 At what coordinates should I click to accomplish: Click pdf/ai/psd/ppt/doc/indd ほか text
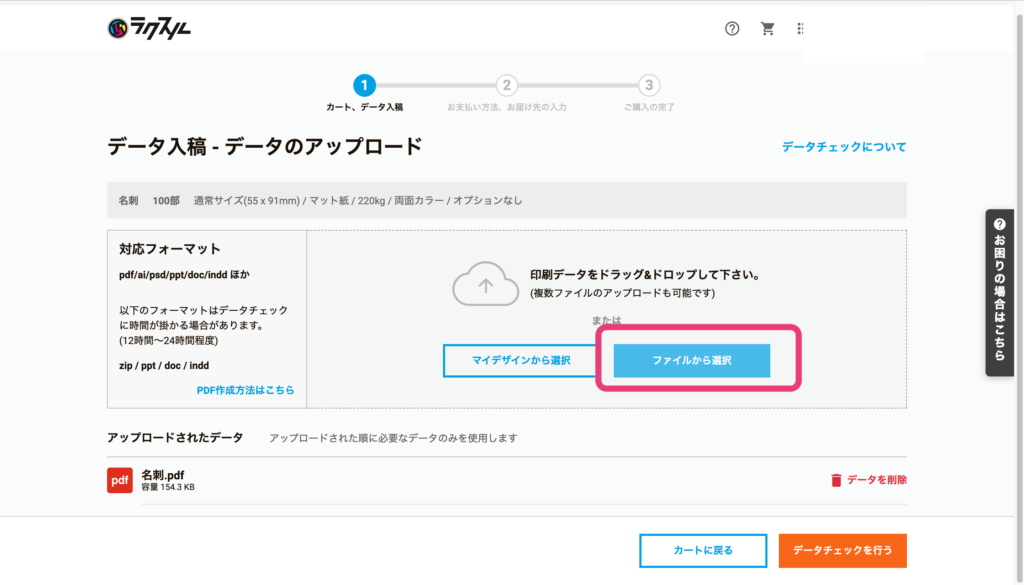pos(184,275)
